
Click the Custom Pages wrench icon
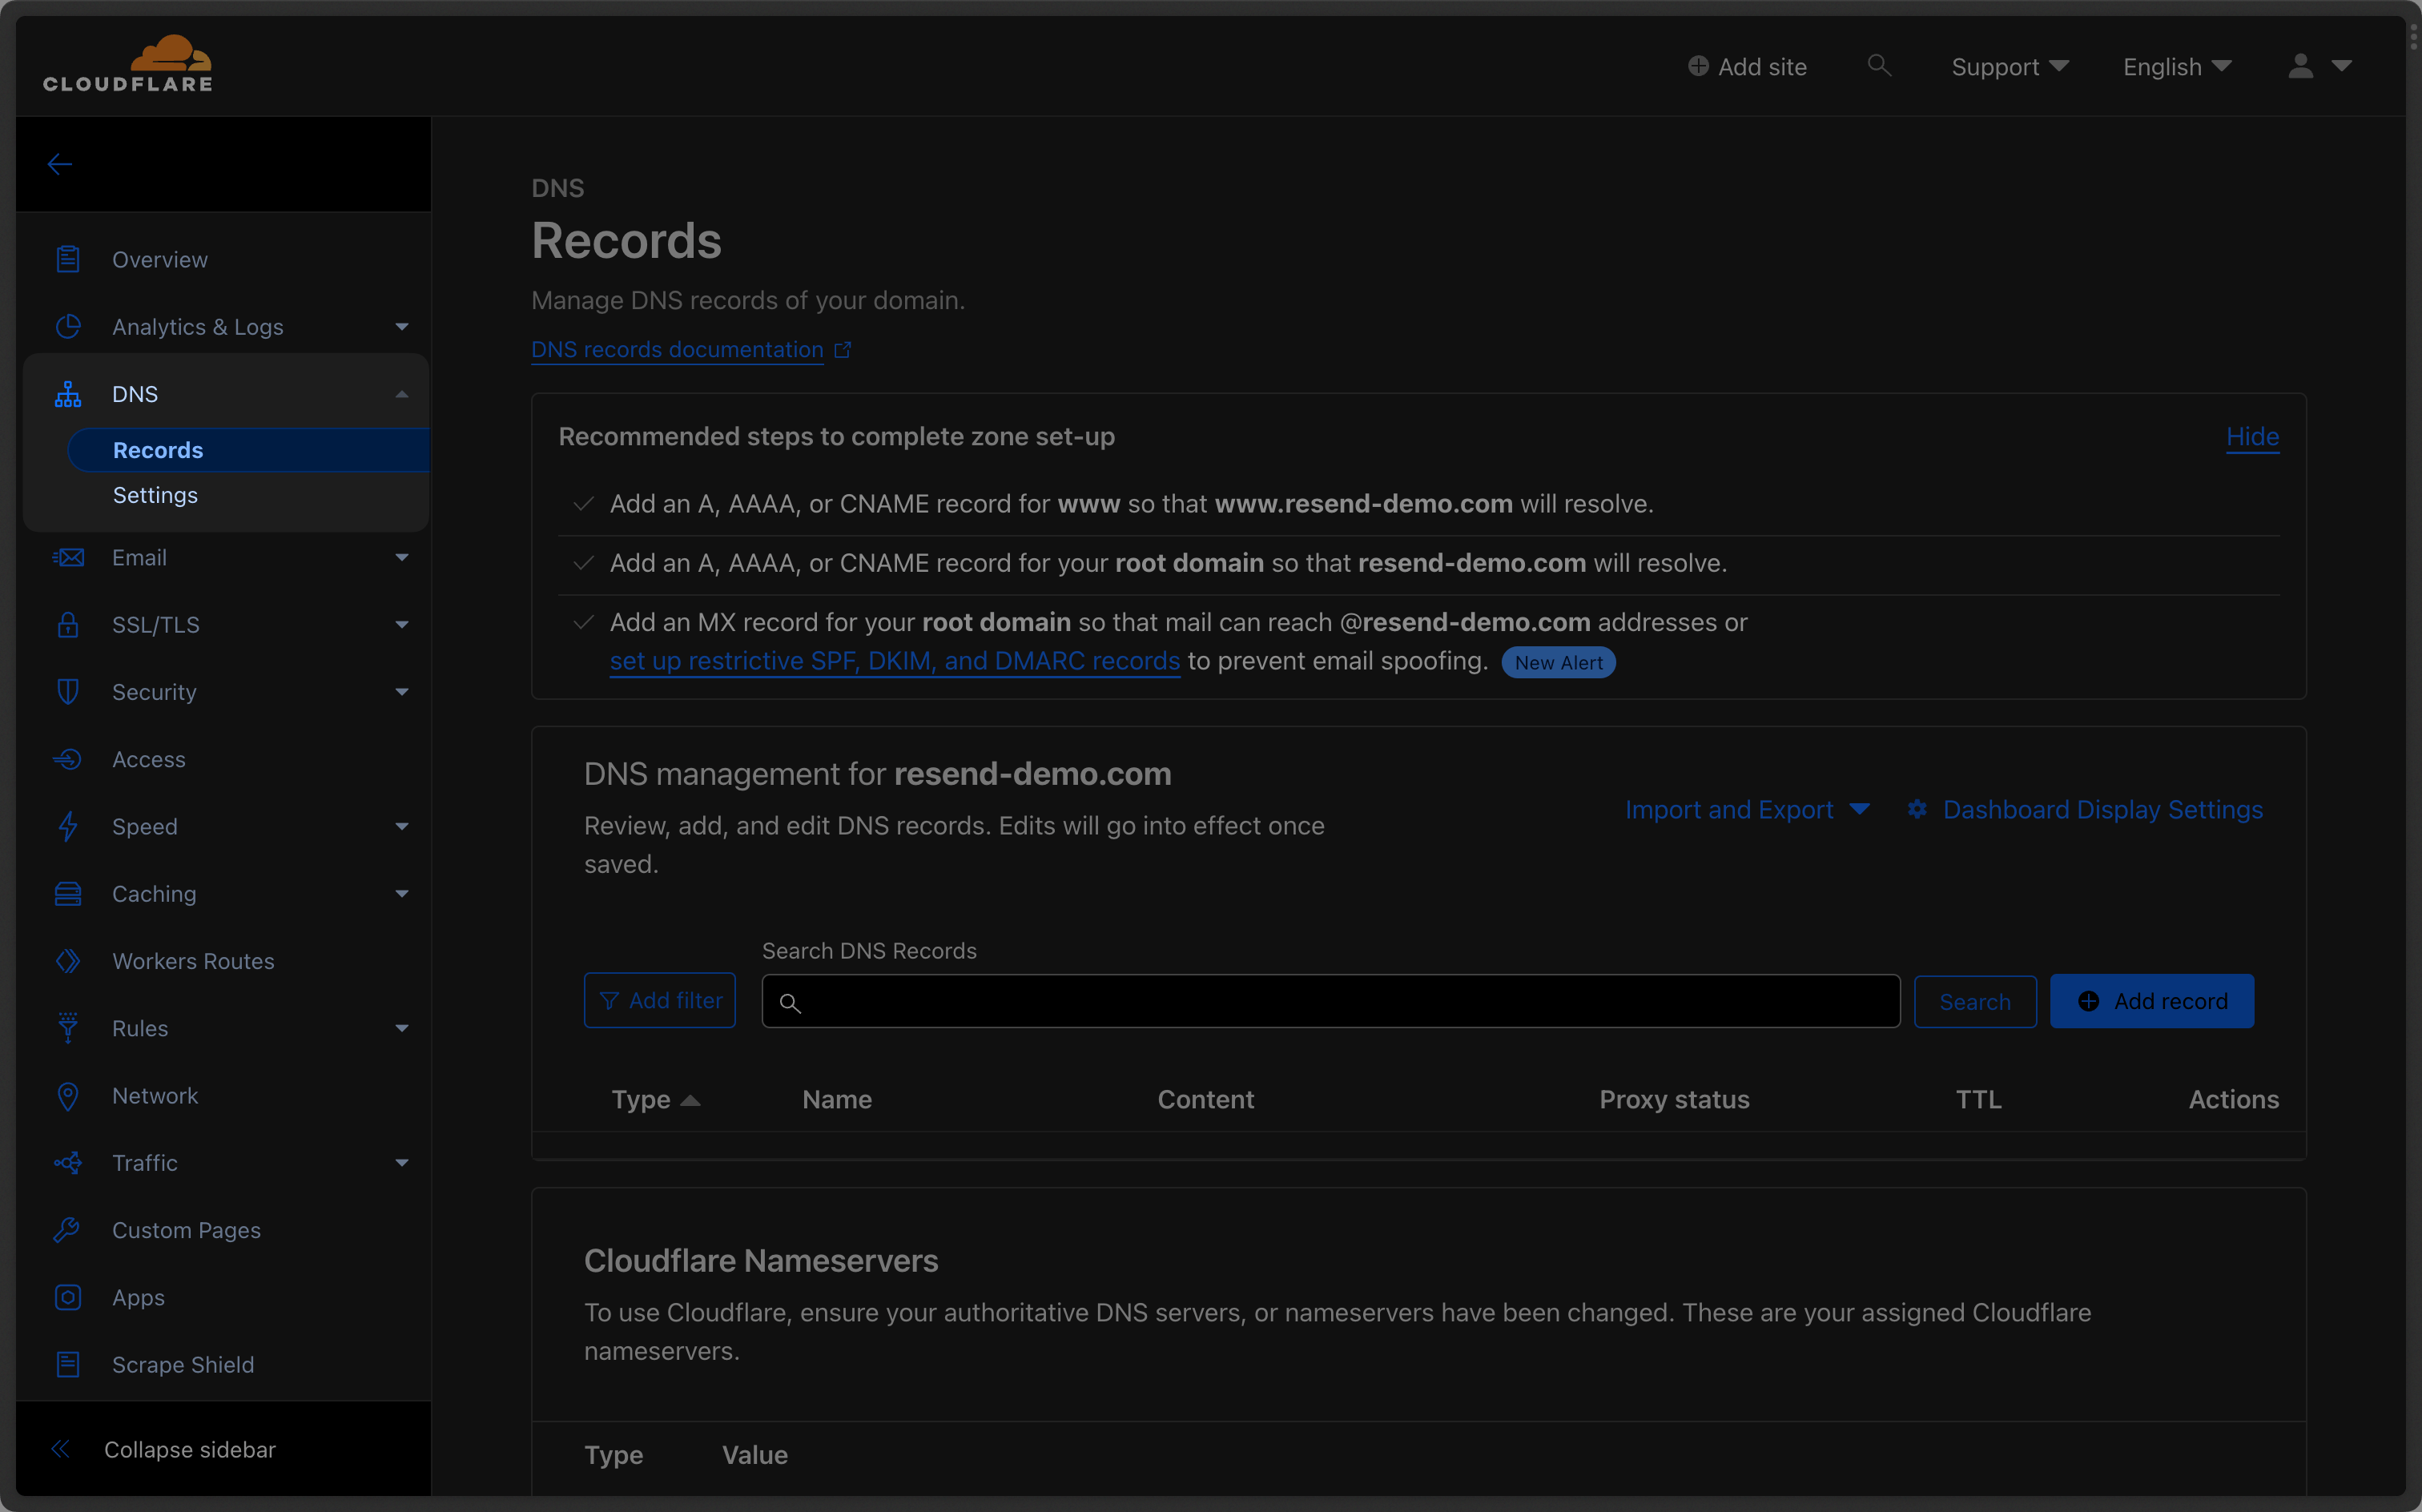(x=68, y=1230)
